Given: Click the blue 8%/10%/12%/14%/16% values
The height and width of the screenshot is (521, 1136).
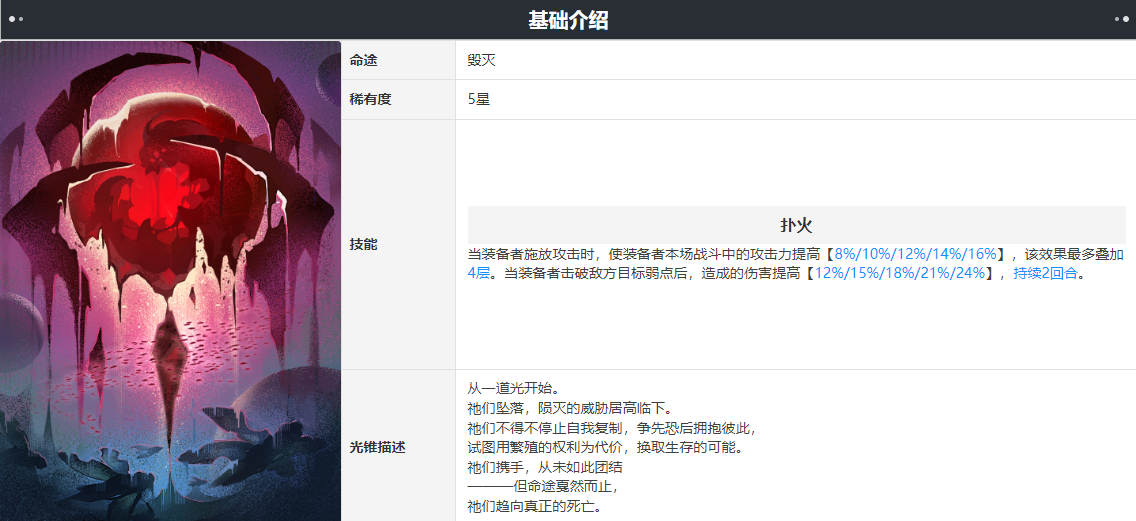Looking at the screenshot, I should click(916, 254).
